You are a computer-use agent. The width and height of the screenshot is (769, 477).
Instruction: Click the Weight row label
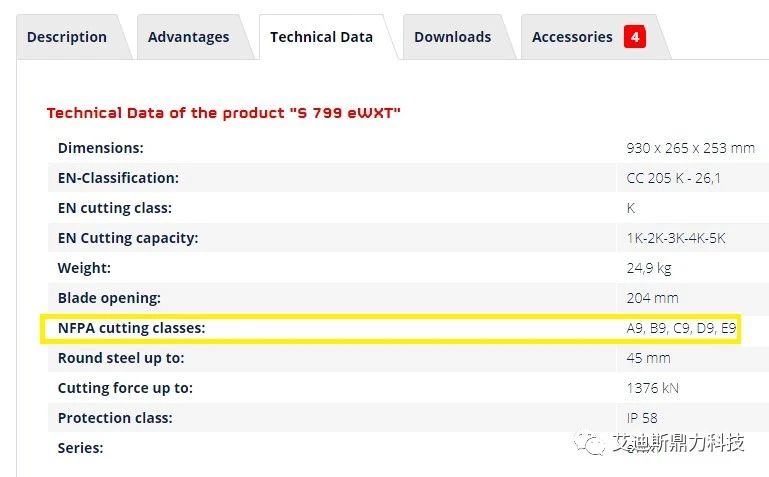[x=84, y=268]
